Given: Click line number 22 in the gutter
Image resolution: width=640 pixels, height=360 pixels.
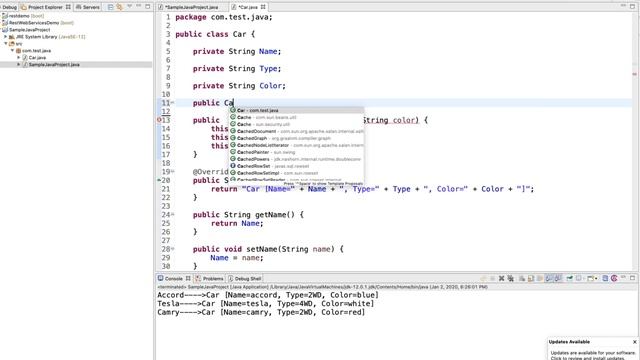Looking at the screenshot, I should click(x=166, y=197).
